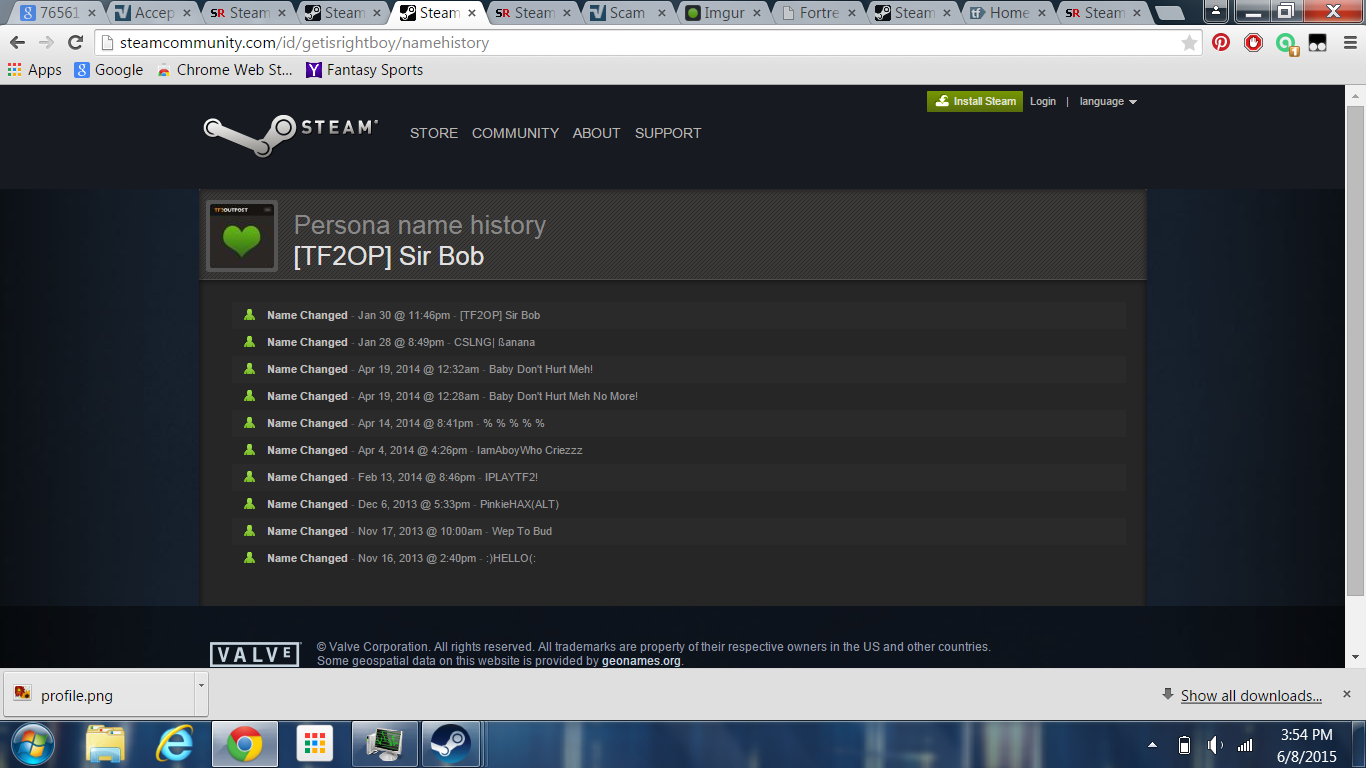This screenshot has height=768, width=1366.
Task: Switch to the Home tab
Action: point(1008,13)
